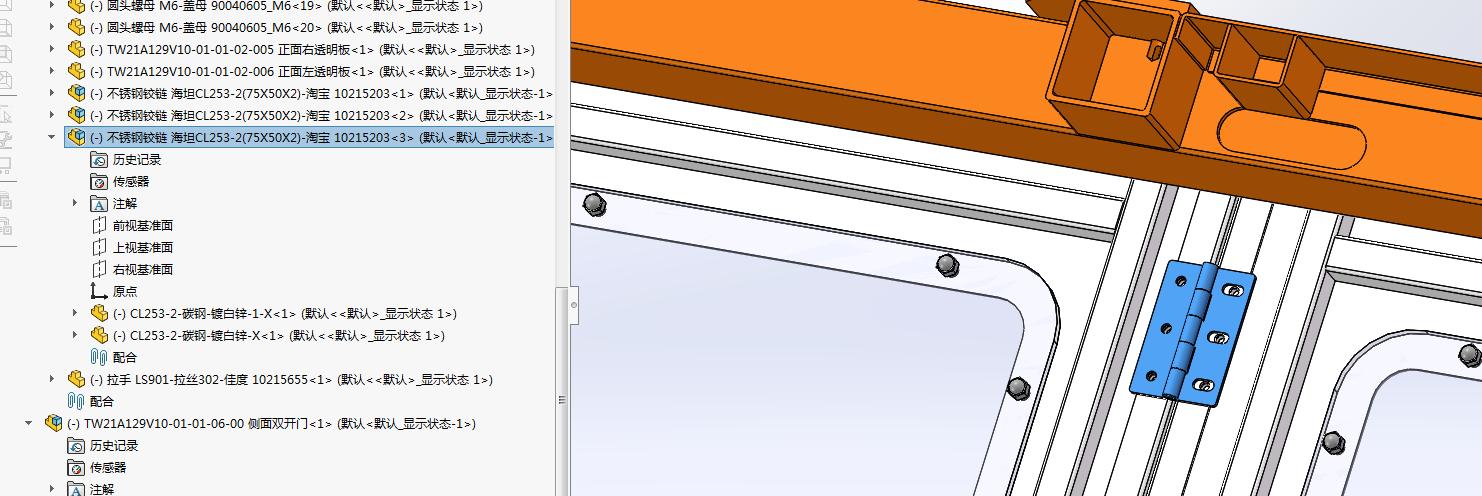Select the 前视基准面 plane icon
The image size is (1482, 496).
(x=99, y=226)
